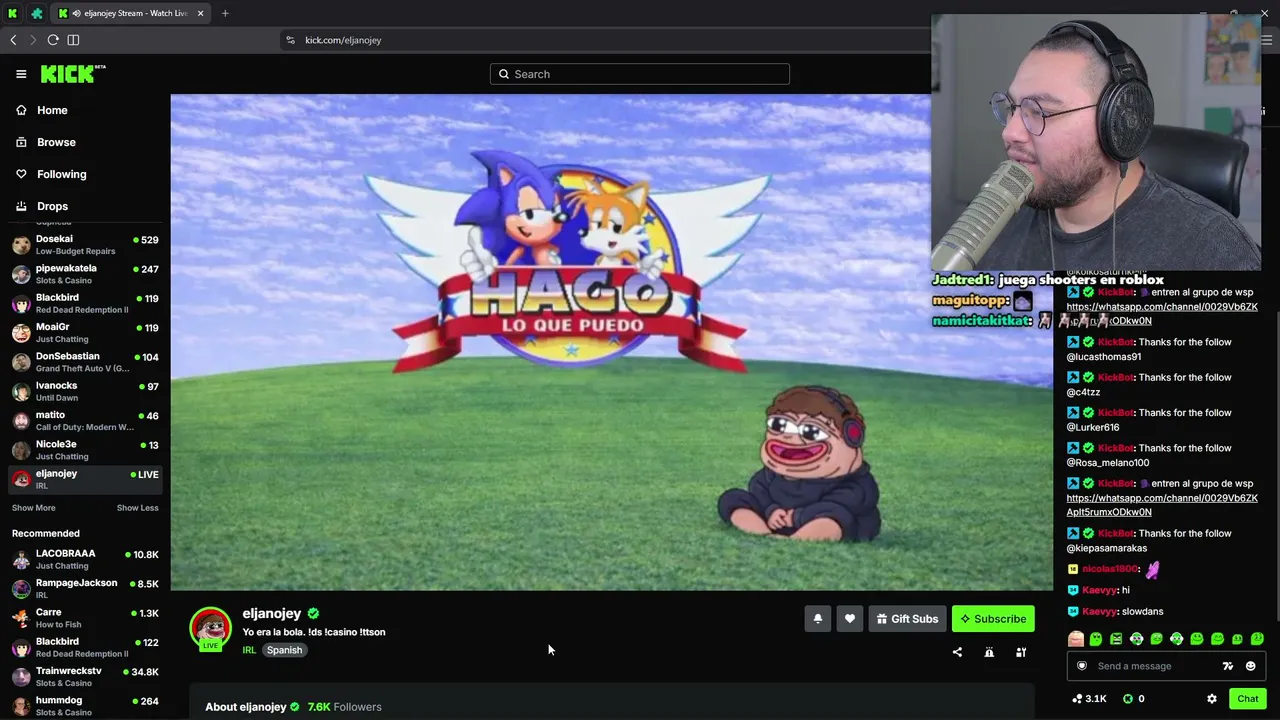1280x720 pixels.
Task: Click the address bar site settings icon
Action: coord(290,40)
